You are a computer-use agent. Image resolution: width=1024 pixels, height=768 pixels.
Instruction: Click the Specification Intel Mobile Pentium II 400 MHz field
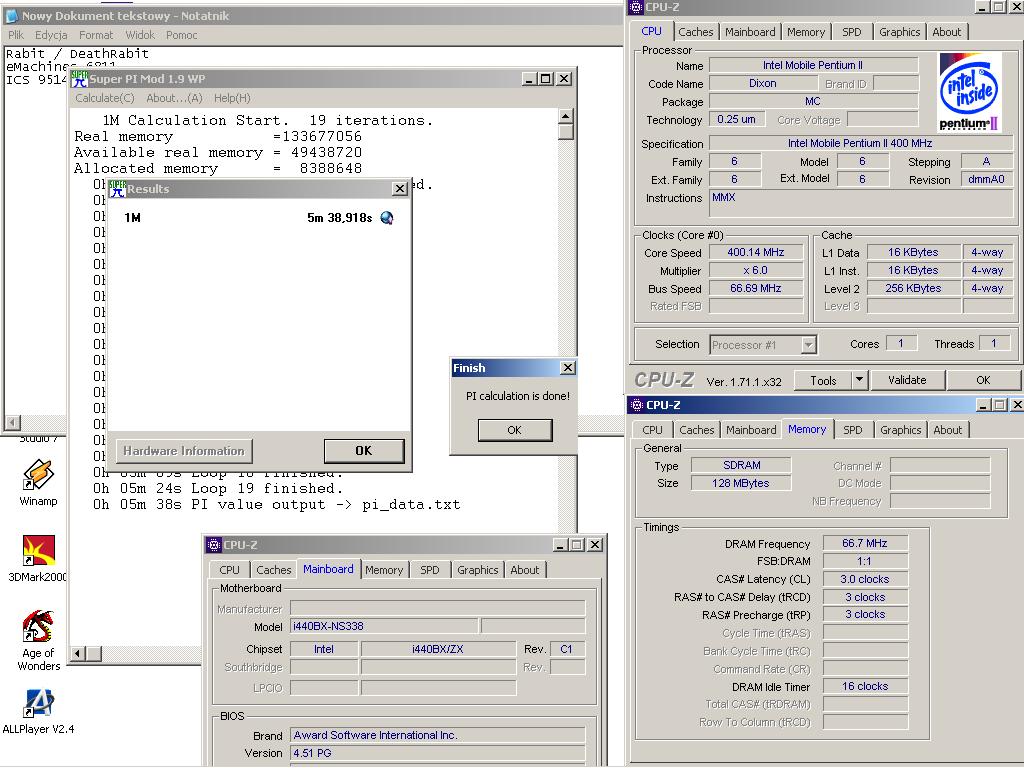coord(860,143)
